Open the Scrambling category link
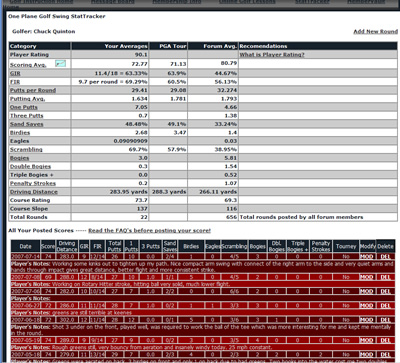The width and height of the screenshot is (400, 363). pos(26,150)
